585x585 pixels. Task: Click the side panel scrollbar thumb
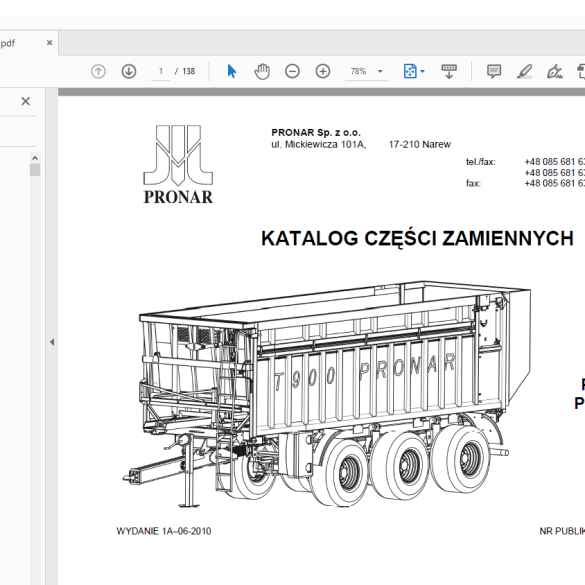click(x=35, y=170)
